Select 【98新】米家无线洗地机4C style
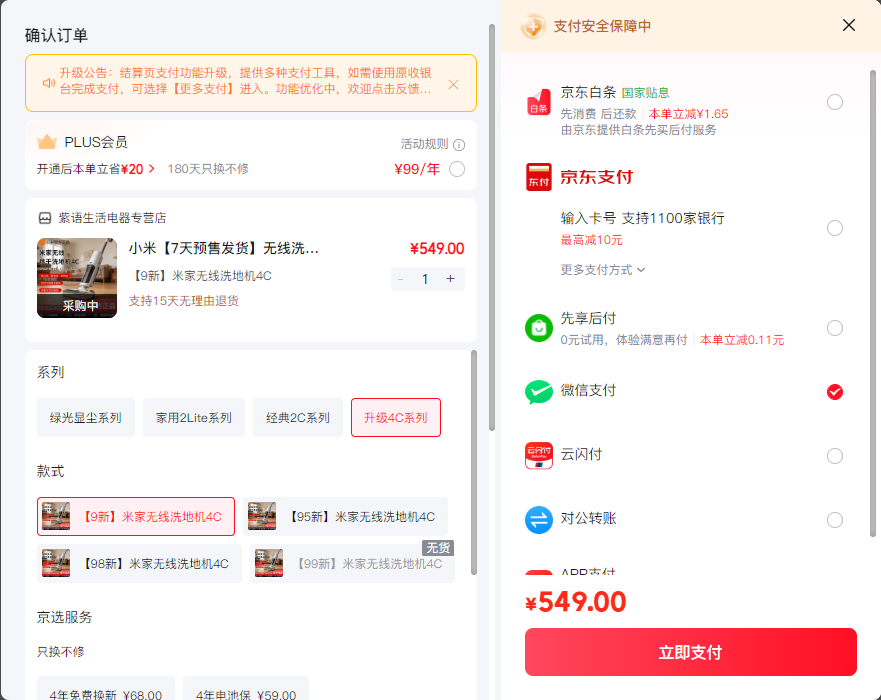 pos(139,563)
